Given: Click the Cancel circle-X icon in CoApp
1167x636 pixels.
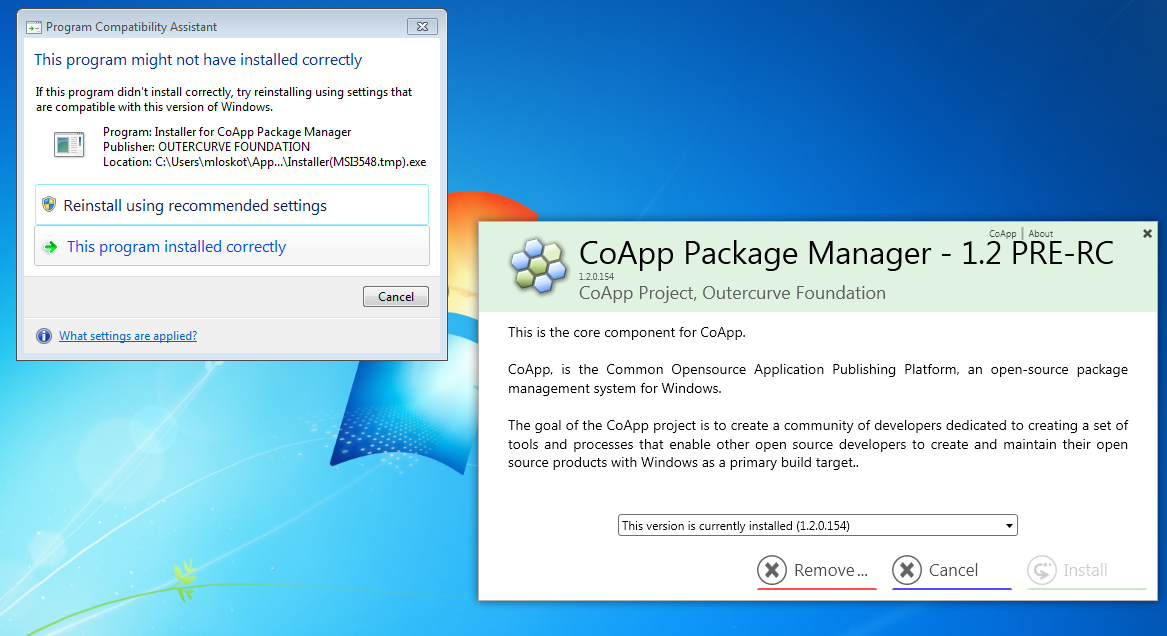Looking at the screenshot, I should click(x=907, y=571).
